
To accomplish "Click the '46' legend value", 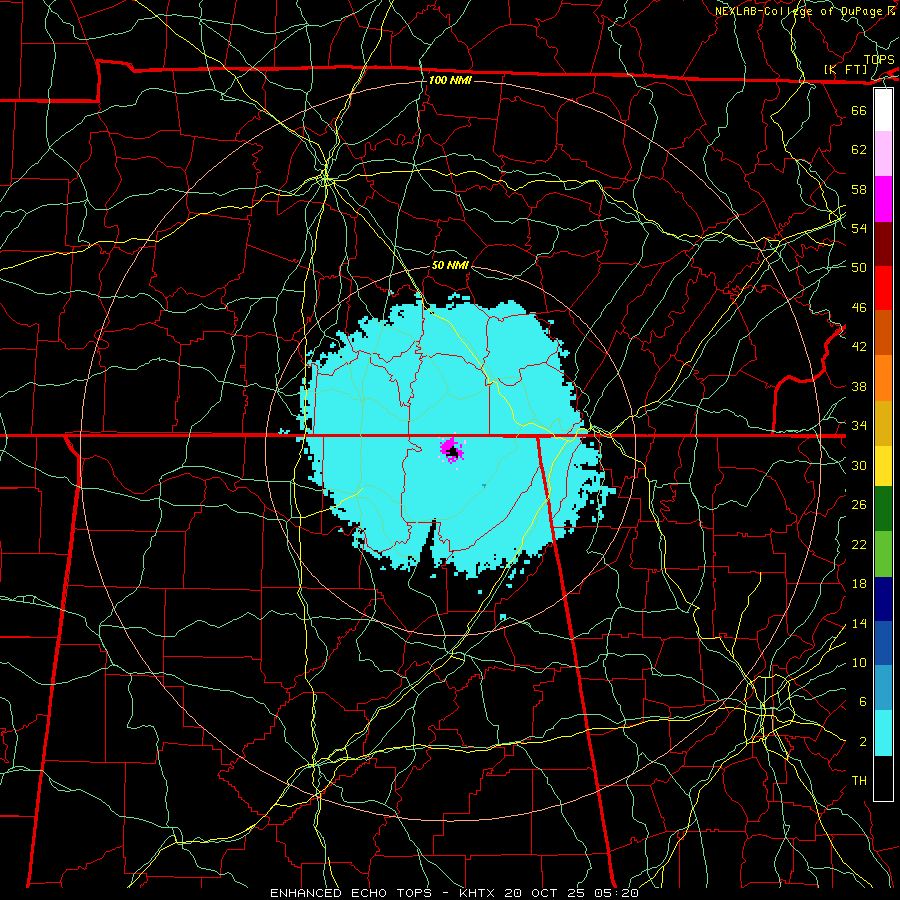I will tap(859, 307).
